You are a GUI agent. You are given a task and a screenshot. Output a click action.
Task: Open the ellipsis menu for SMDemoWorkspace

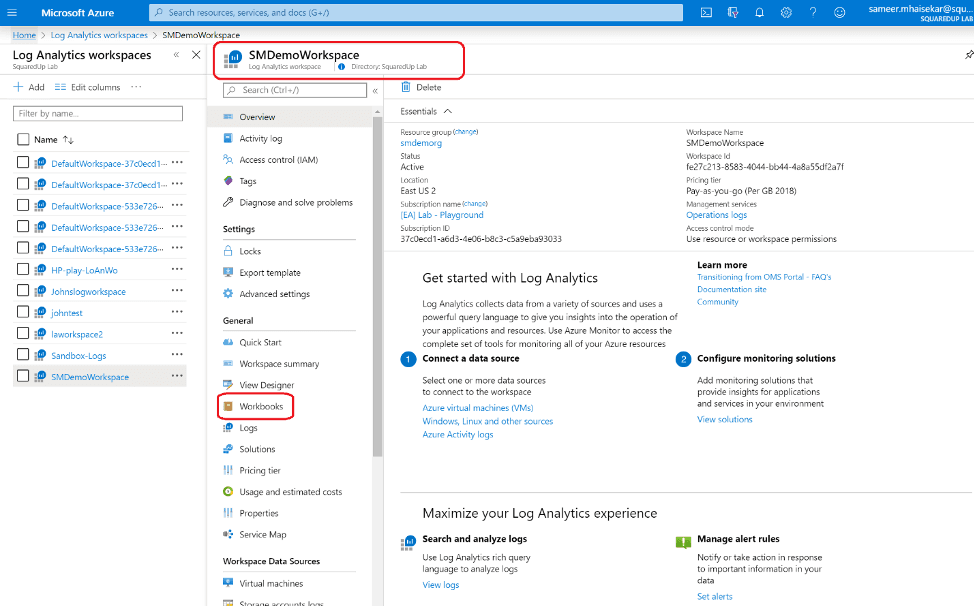[x=177, y=376]
